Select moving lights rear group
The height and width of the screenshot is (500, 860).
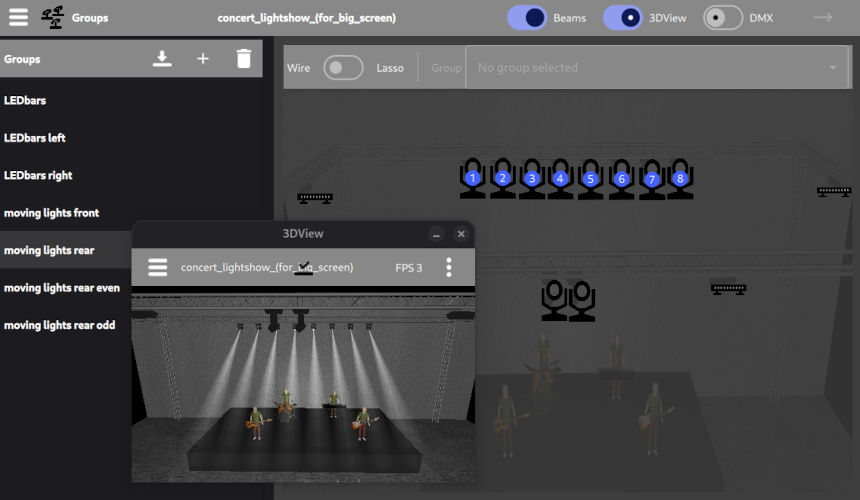point(49,250)
